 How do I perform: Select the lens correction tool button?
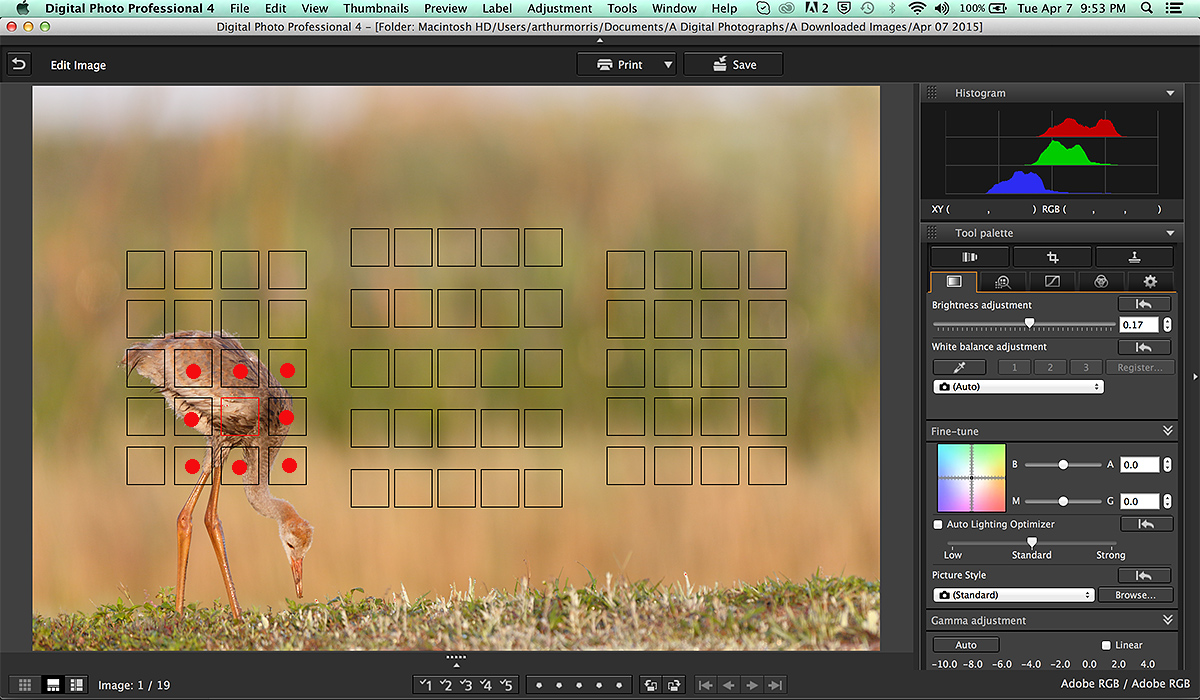pos(969,257)
